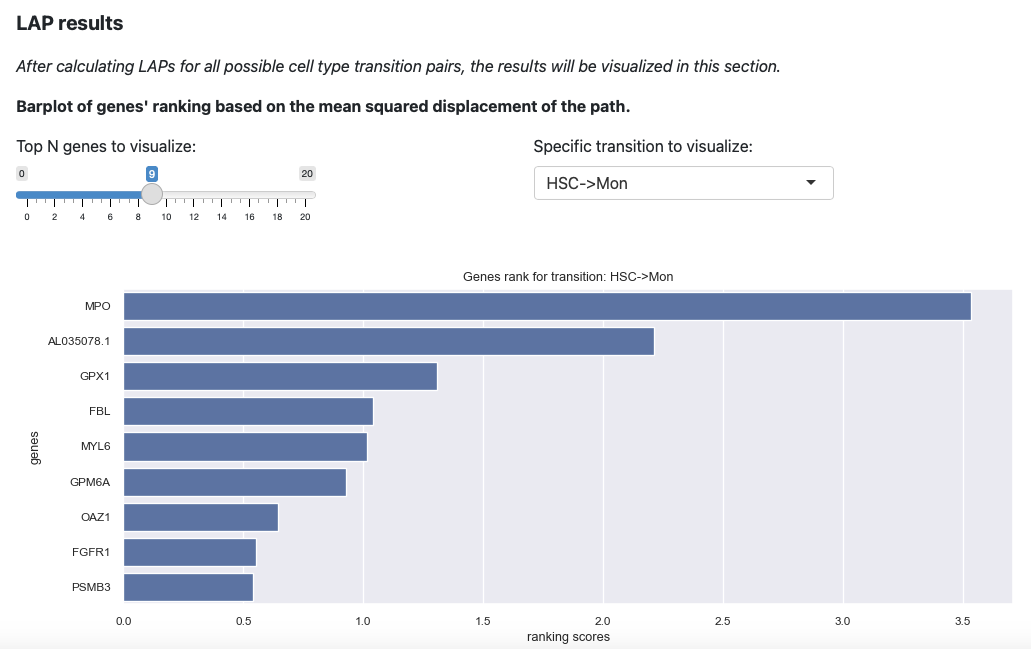Open the specific transition dropdown
The height and width of the screenshot is (649, 1031).
[x=683, y=183]
